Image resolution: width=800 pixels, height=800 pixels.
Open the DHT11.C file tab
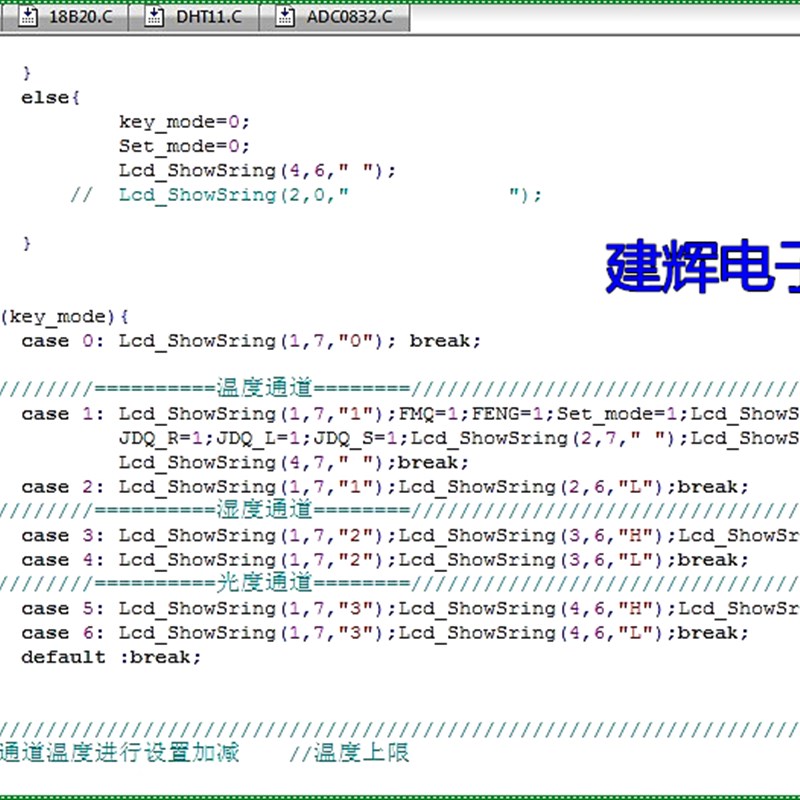click(194, 17)
